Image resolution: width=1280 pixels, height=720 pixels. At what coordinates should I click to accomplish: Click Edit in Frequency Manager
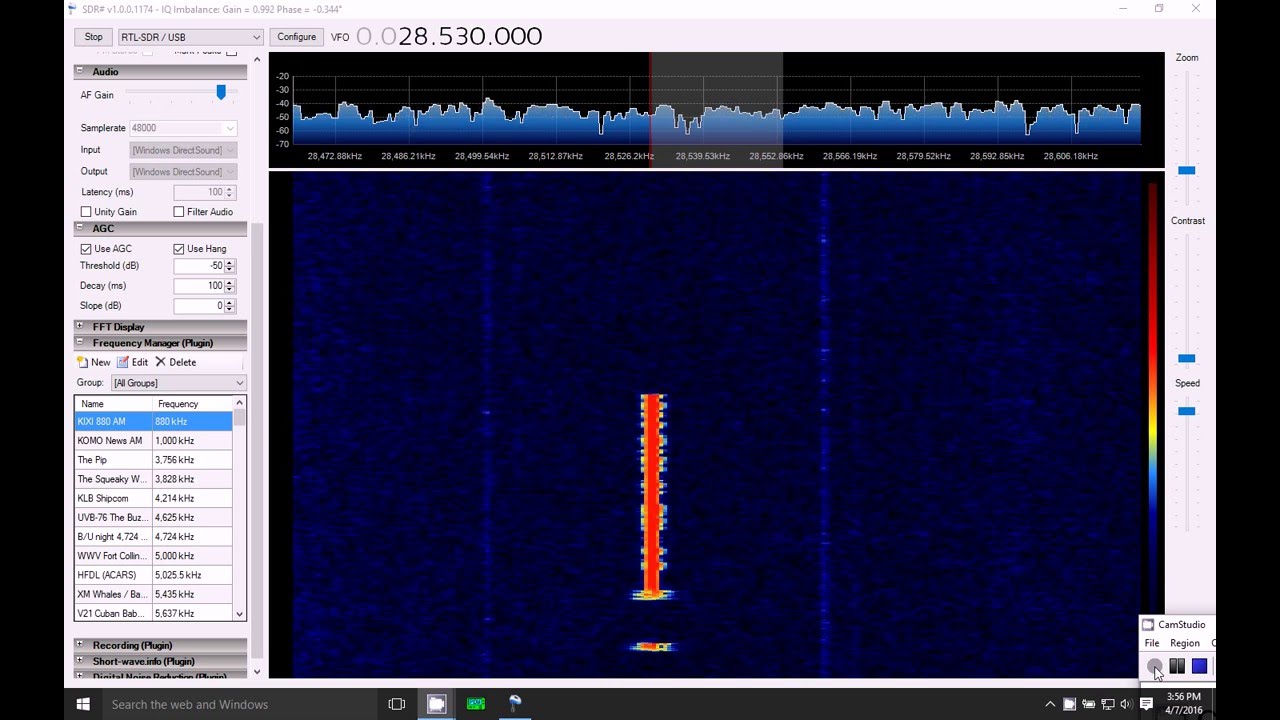[133, 362]
